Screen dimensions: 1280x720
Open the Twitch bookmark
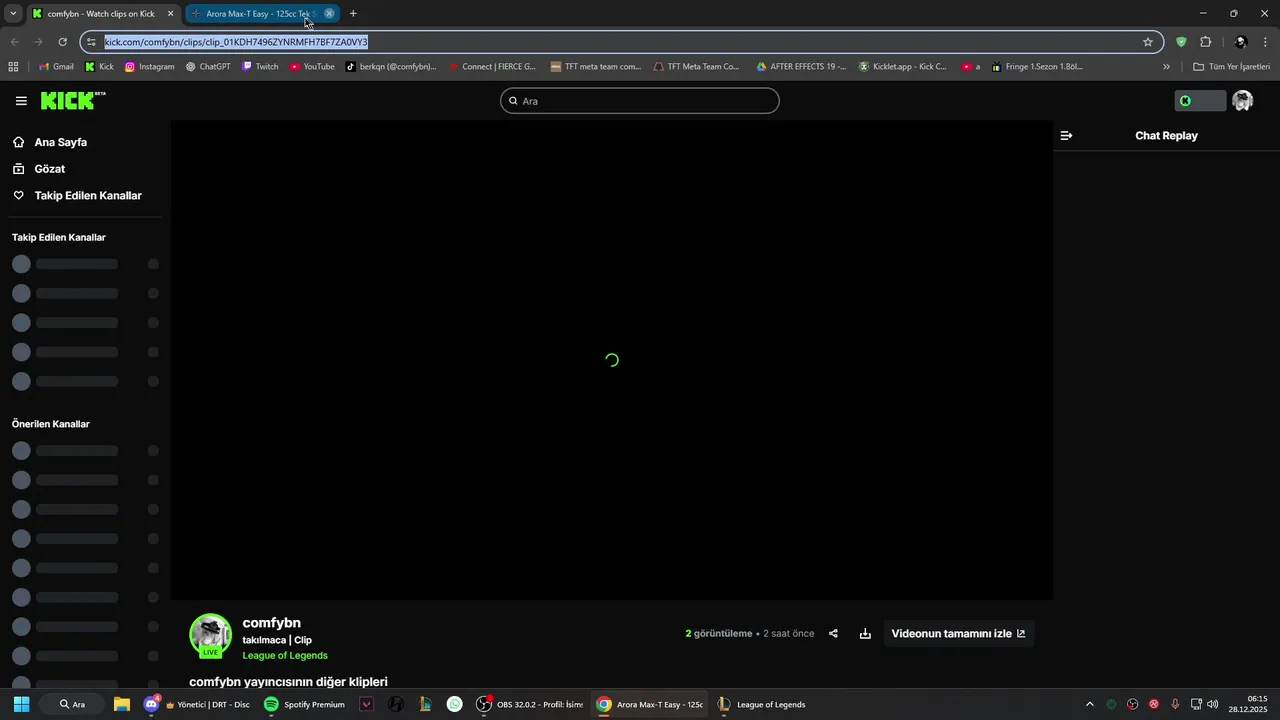tap(260, 67)
